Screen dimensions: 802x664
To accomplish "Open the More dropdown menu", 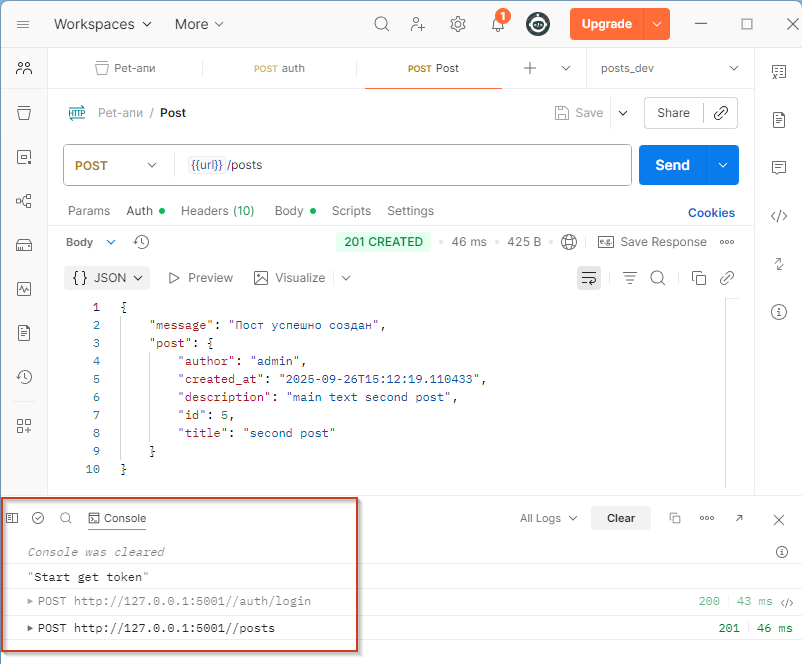I will pyautogui.click(x=199, y=24).
